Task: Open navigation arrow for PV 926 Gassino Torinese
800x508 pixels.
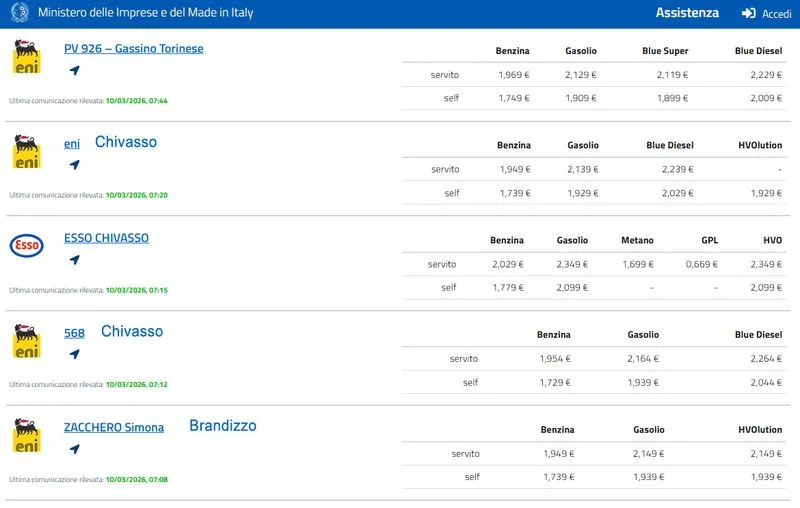Action: click(74, 70)
